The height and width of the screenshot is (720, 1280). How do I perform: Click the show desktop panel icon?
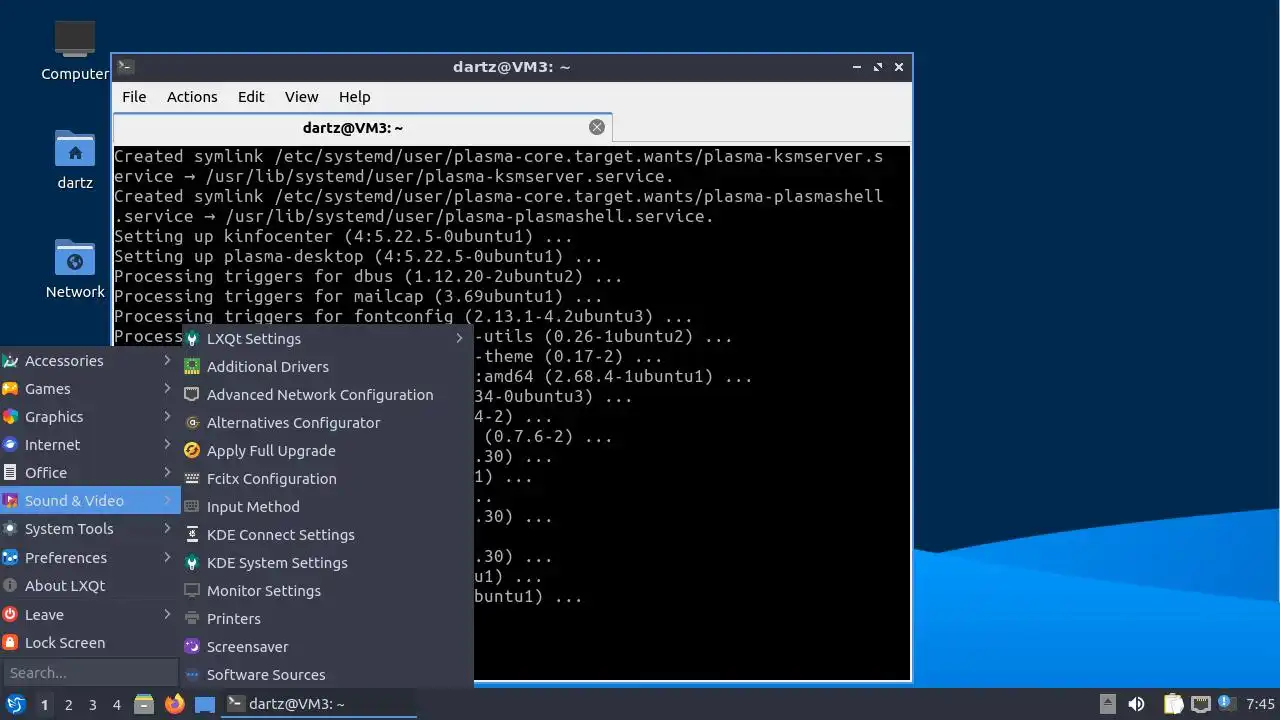tap(205, 704)
